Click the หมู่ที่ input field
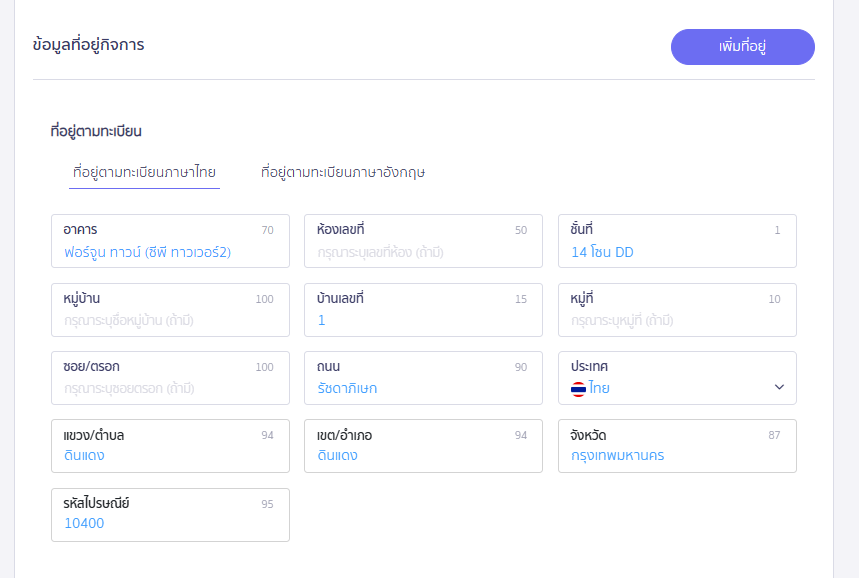 click(676, 320)
